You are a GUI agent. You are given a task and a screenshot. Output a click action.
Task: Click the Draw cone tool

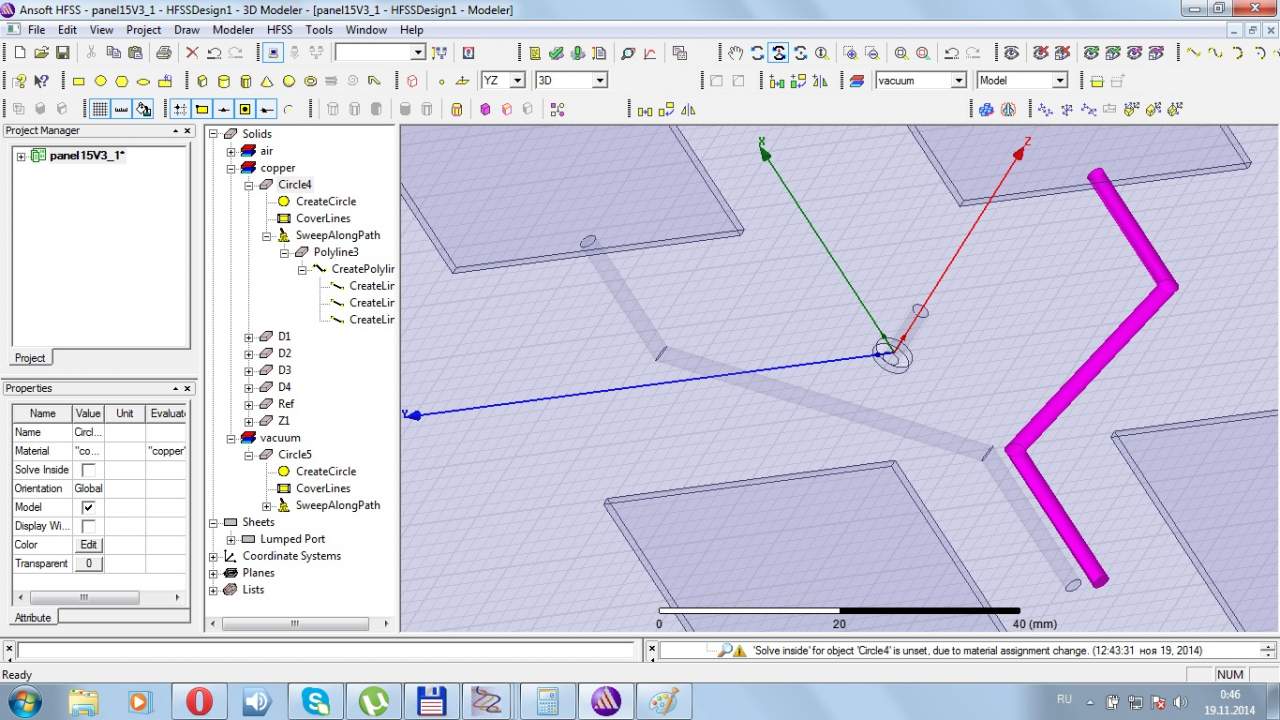[x=267, y=81]
